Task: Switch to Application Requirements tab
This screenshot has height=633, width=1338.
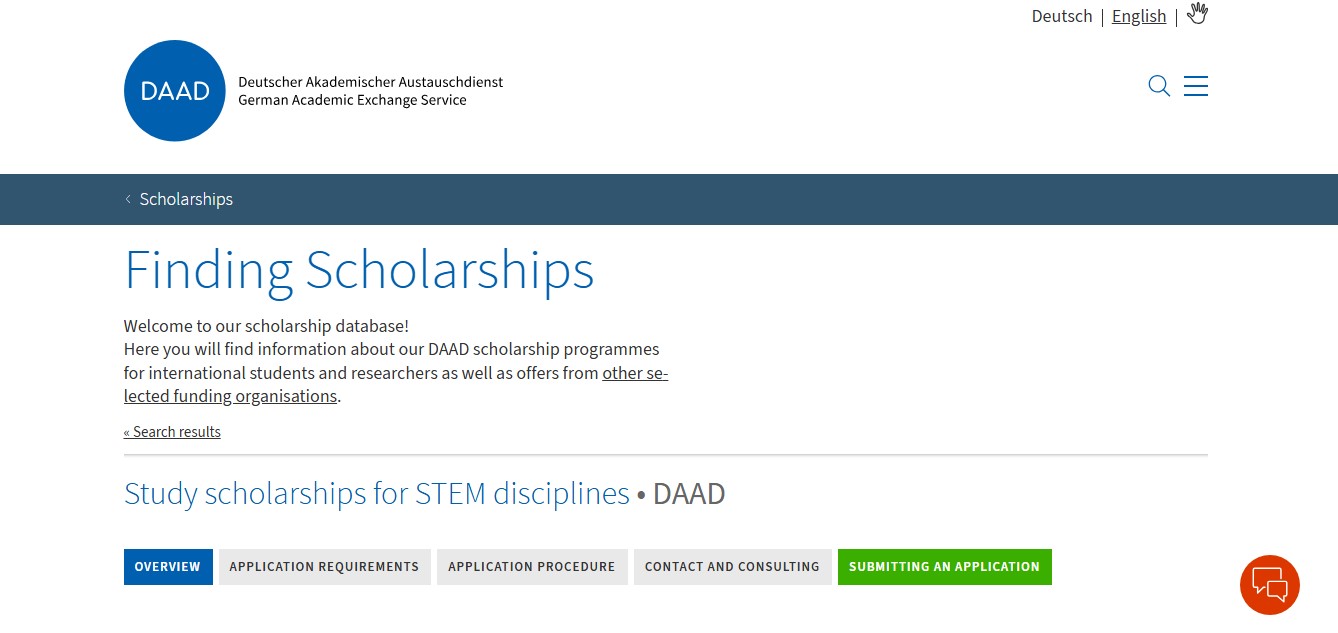Action: 324,567
